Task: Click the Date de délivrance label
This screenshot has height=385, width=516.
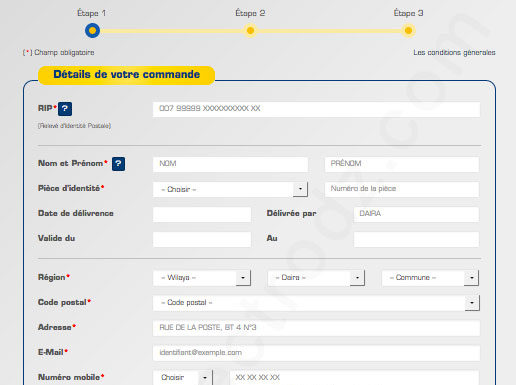Action: (76, 213)
